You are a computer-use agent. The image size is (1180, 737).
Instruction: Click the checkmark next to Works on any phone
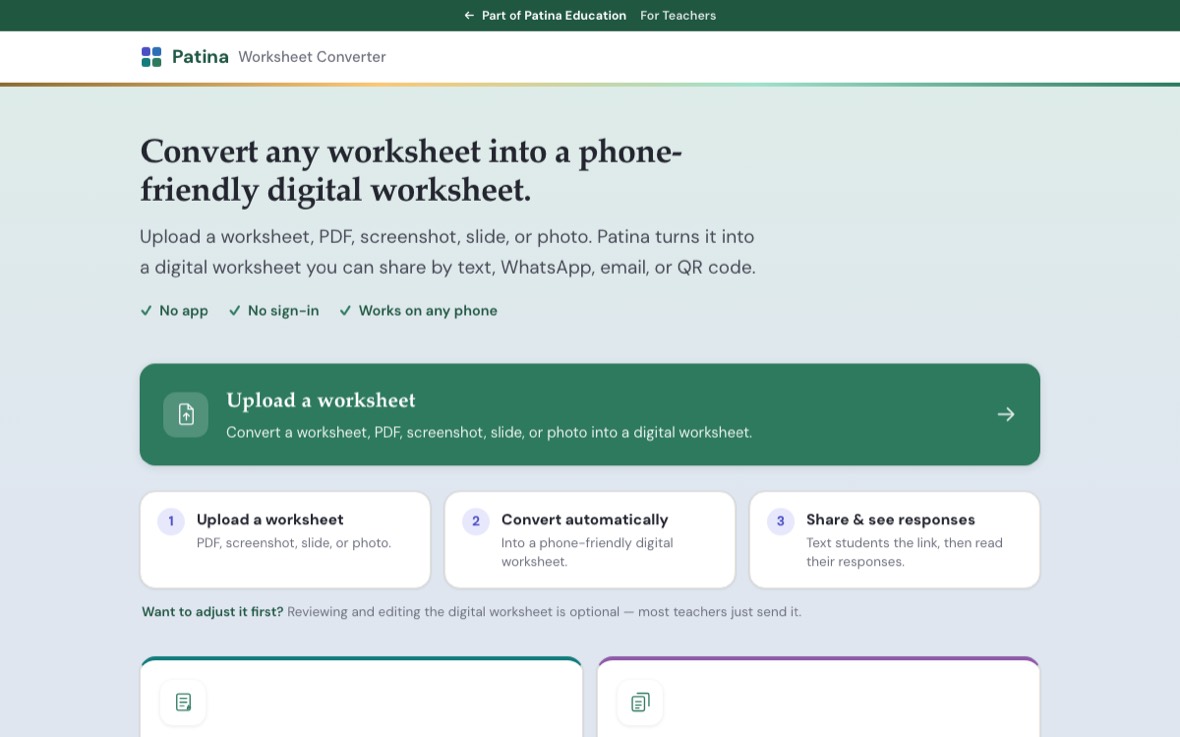pos(345,311)
